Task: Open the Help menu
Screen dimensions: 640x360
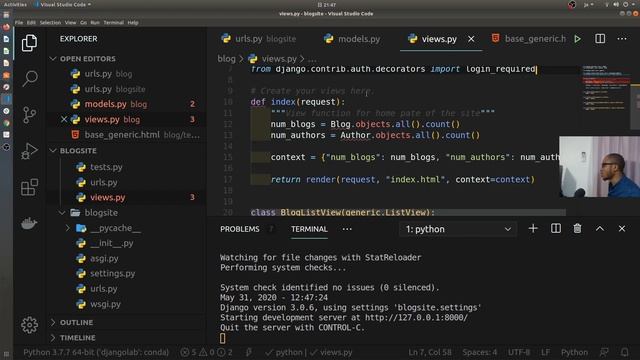Action: tap(133, 22)
